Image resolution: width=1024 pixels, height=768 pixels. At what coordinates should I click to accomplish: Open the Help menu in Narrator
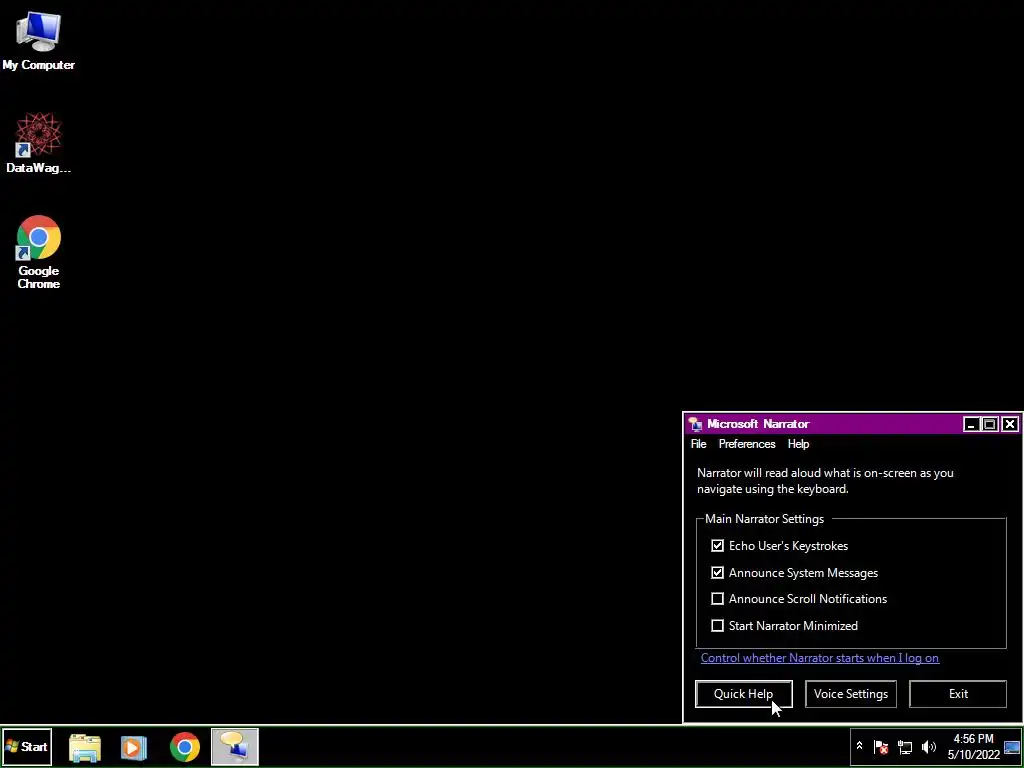(x=798, y=444)
